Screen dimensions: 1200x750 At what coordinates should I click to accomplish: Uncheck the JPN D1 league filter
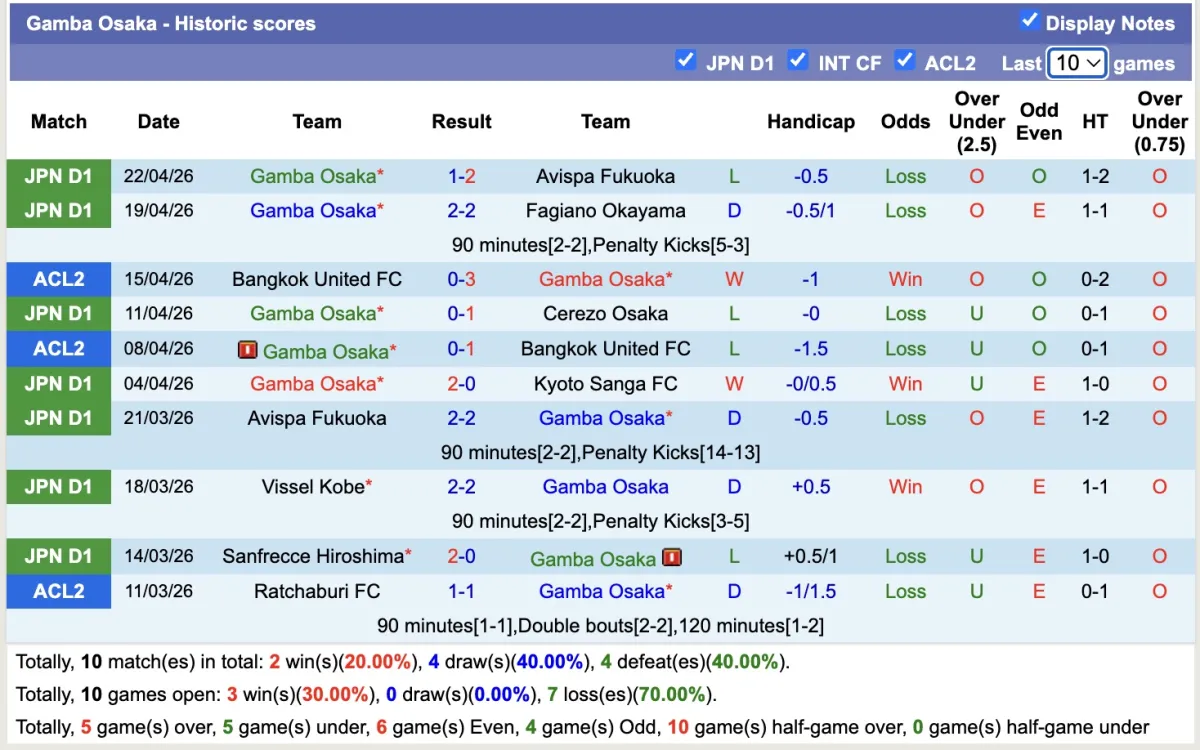pyautogui.click(x=685, y=61)
